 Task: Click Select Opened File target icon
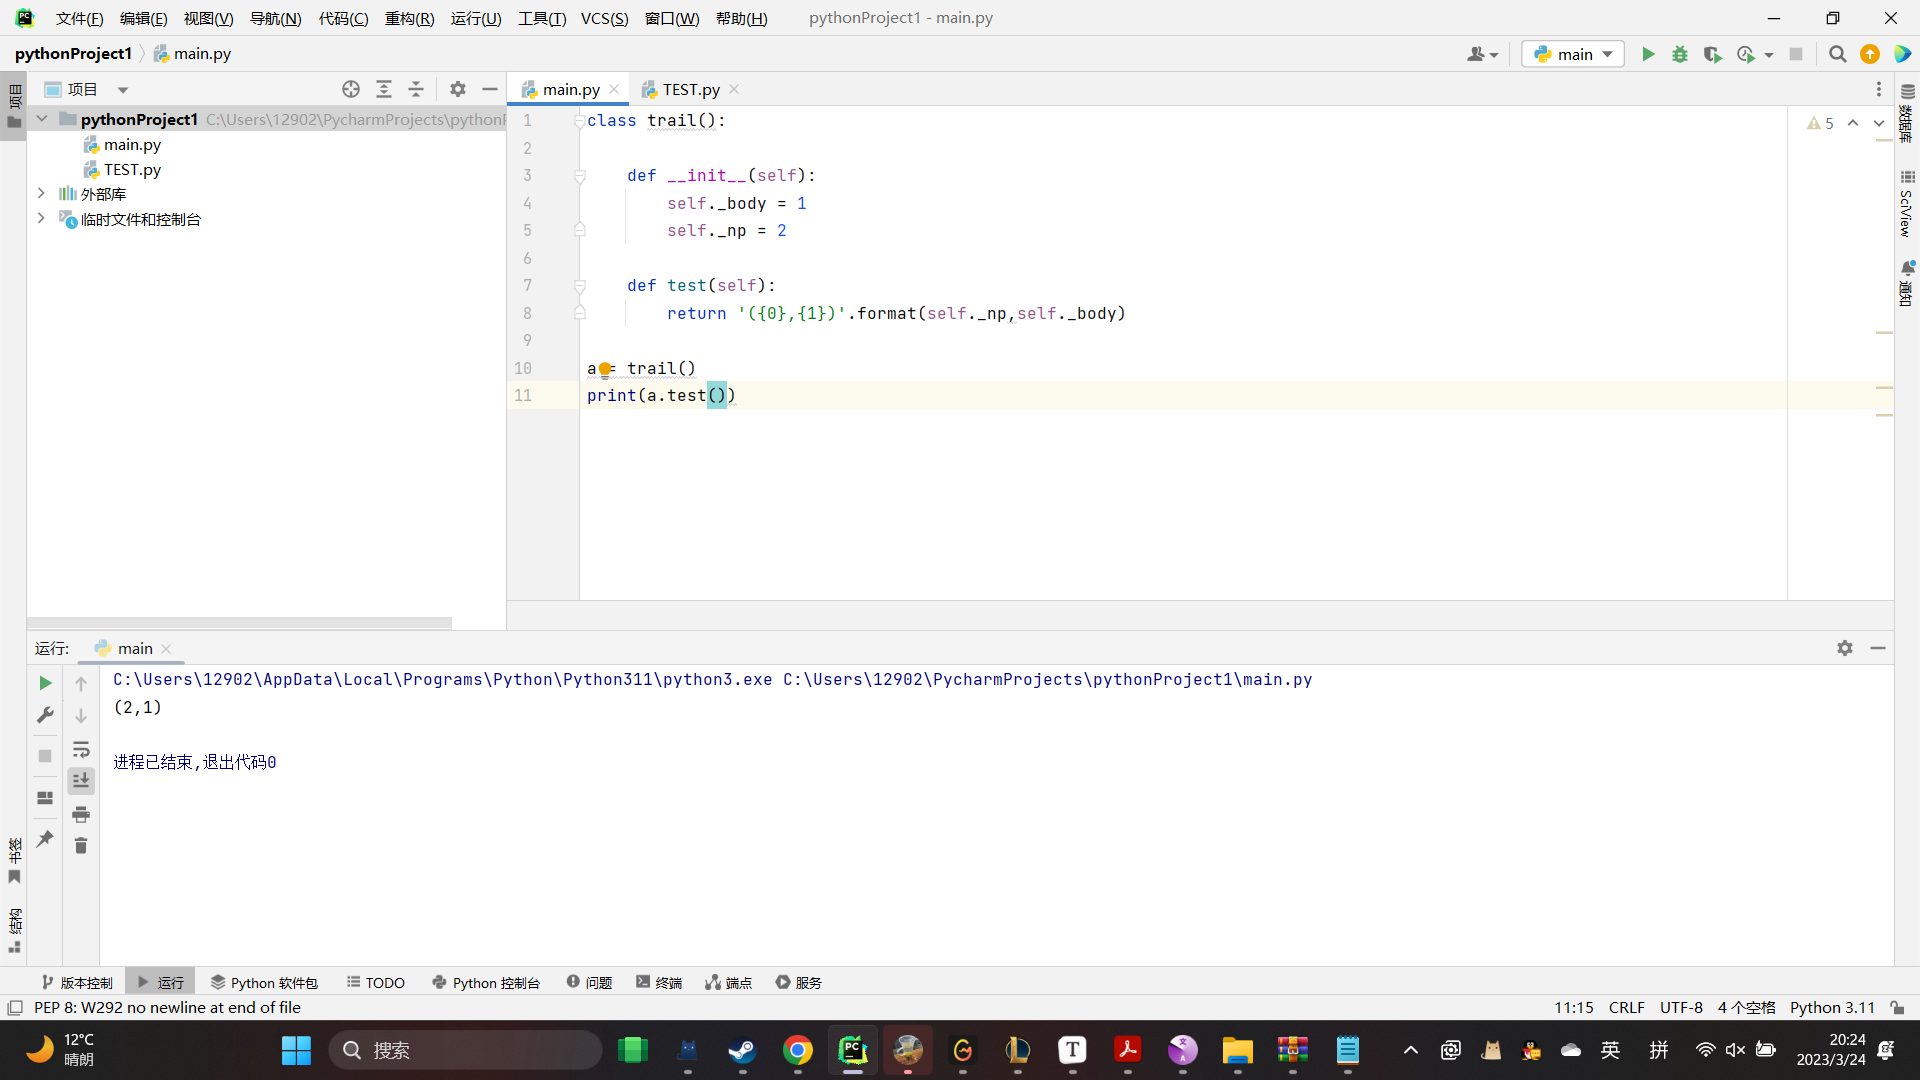[x=351, y=89]
